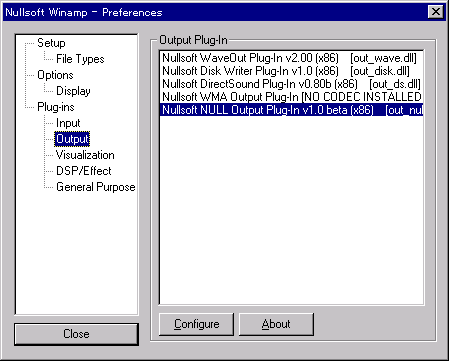
Task: Select Nullsoft WaveOut Plug-In v2.00
Action: (x=292, y=58)
